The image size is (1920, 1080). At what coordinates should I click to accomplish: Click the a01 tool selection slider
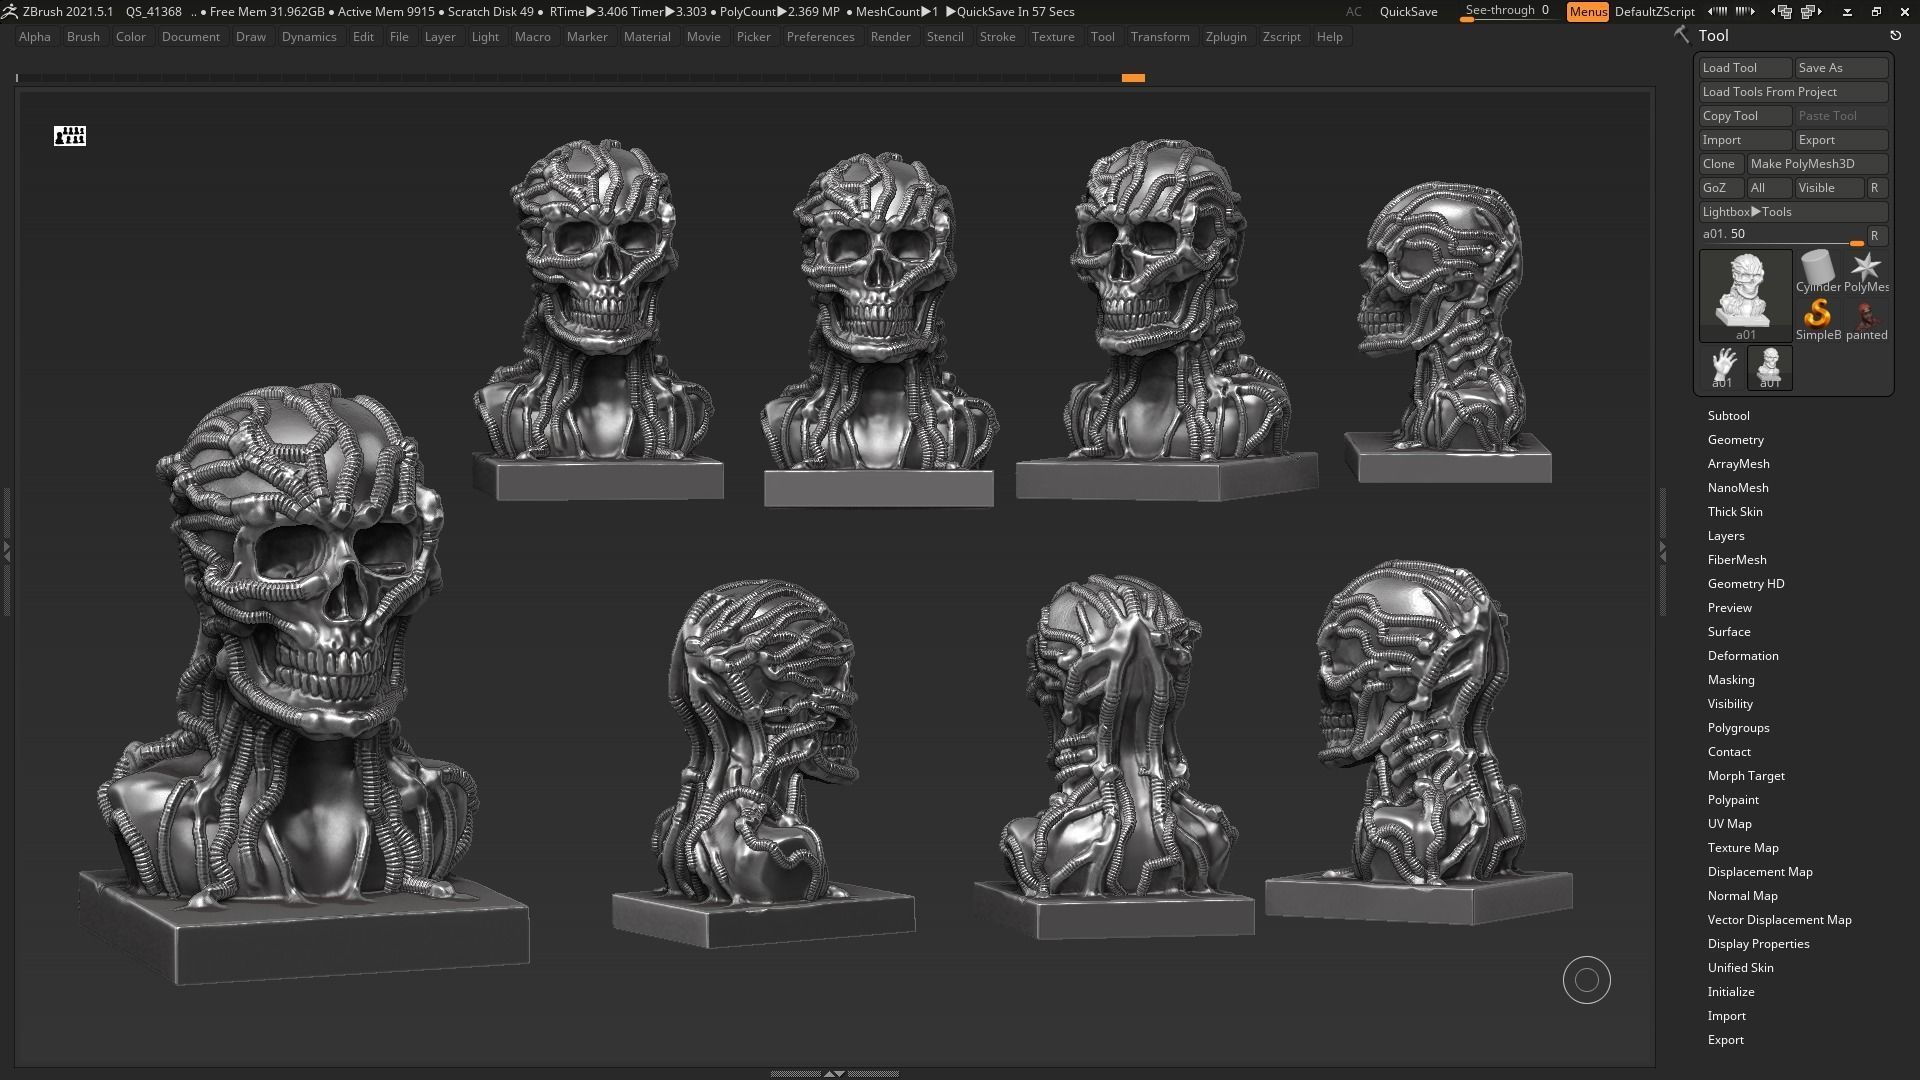(1782, 236)
